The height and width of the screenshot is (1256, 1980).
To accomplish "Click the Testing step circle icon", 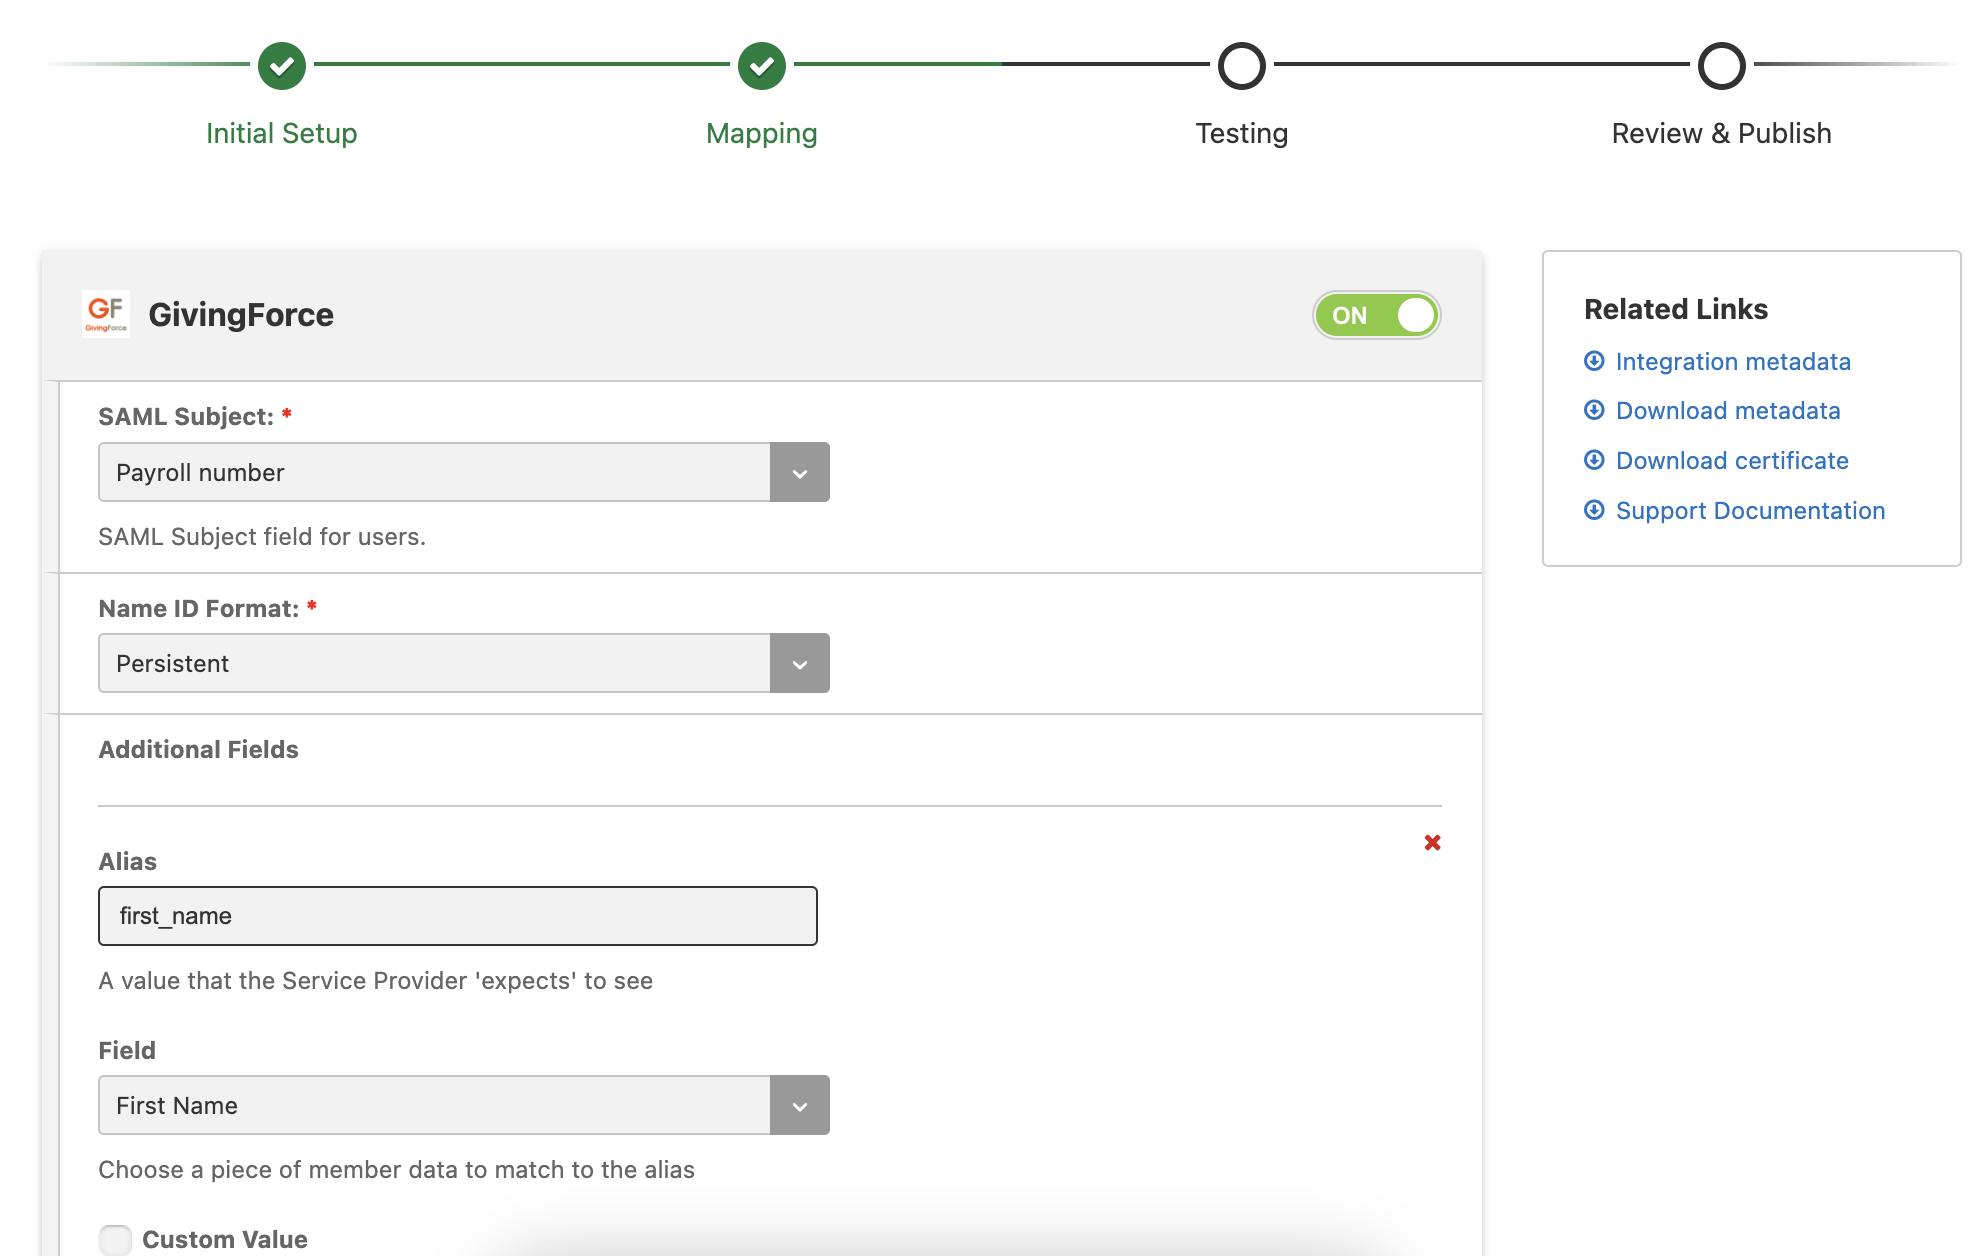I will click(1241, 64).
